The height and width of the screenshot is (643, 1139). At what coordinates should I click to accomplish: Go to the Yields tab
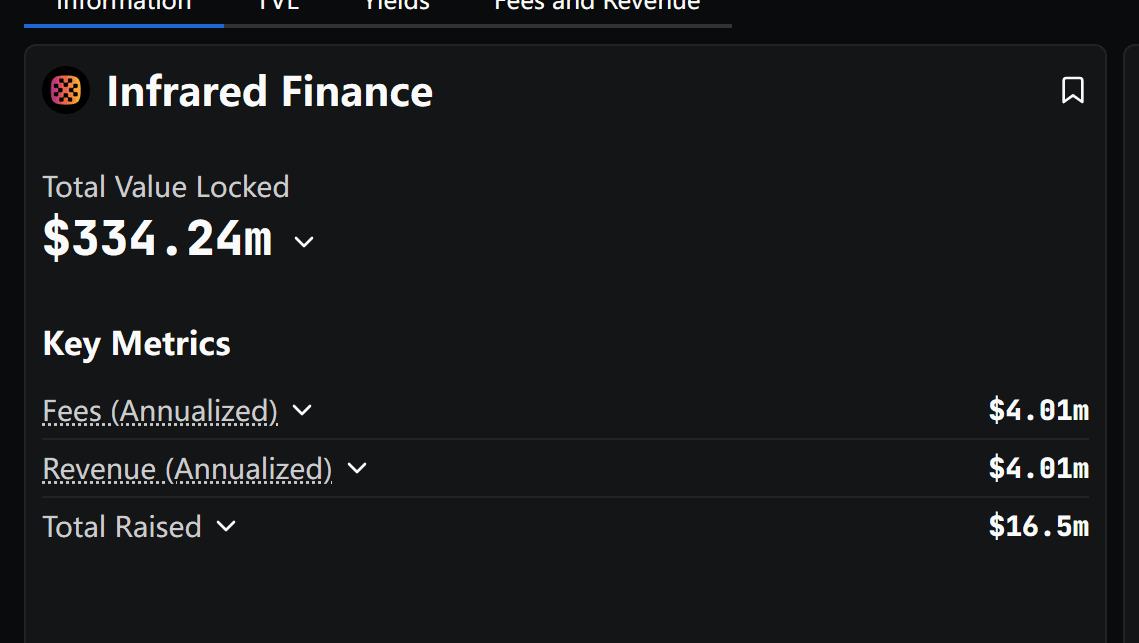click(397, 6)
